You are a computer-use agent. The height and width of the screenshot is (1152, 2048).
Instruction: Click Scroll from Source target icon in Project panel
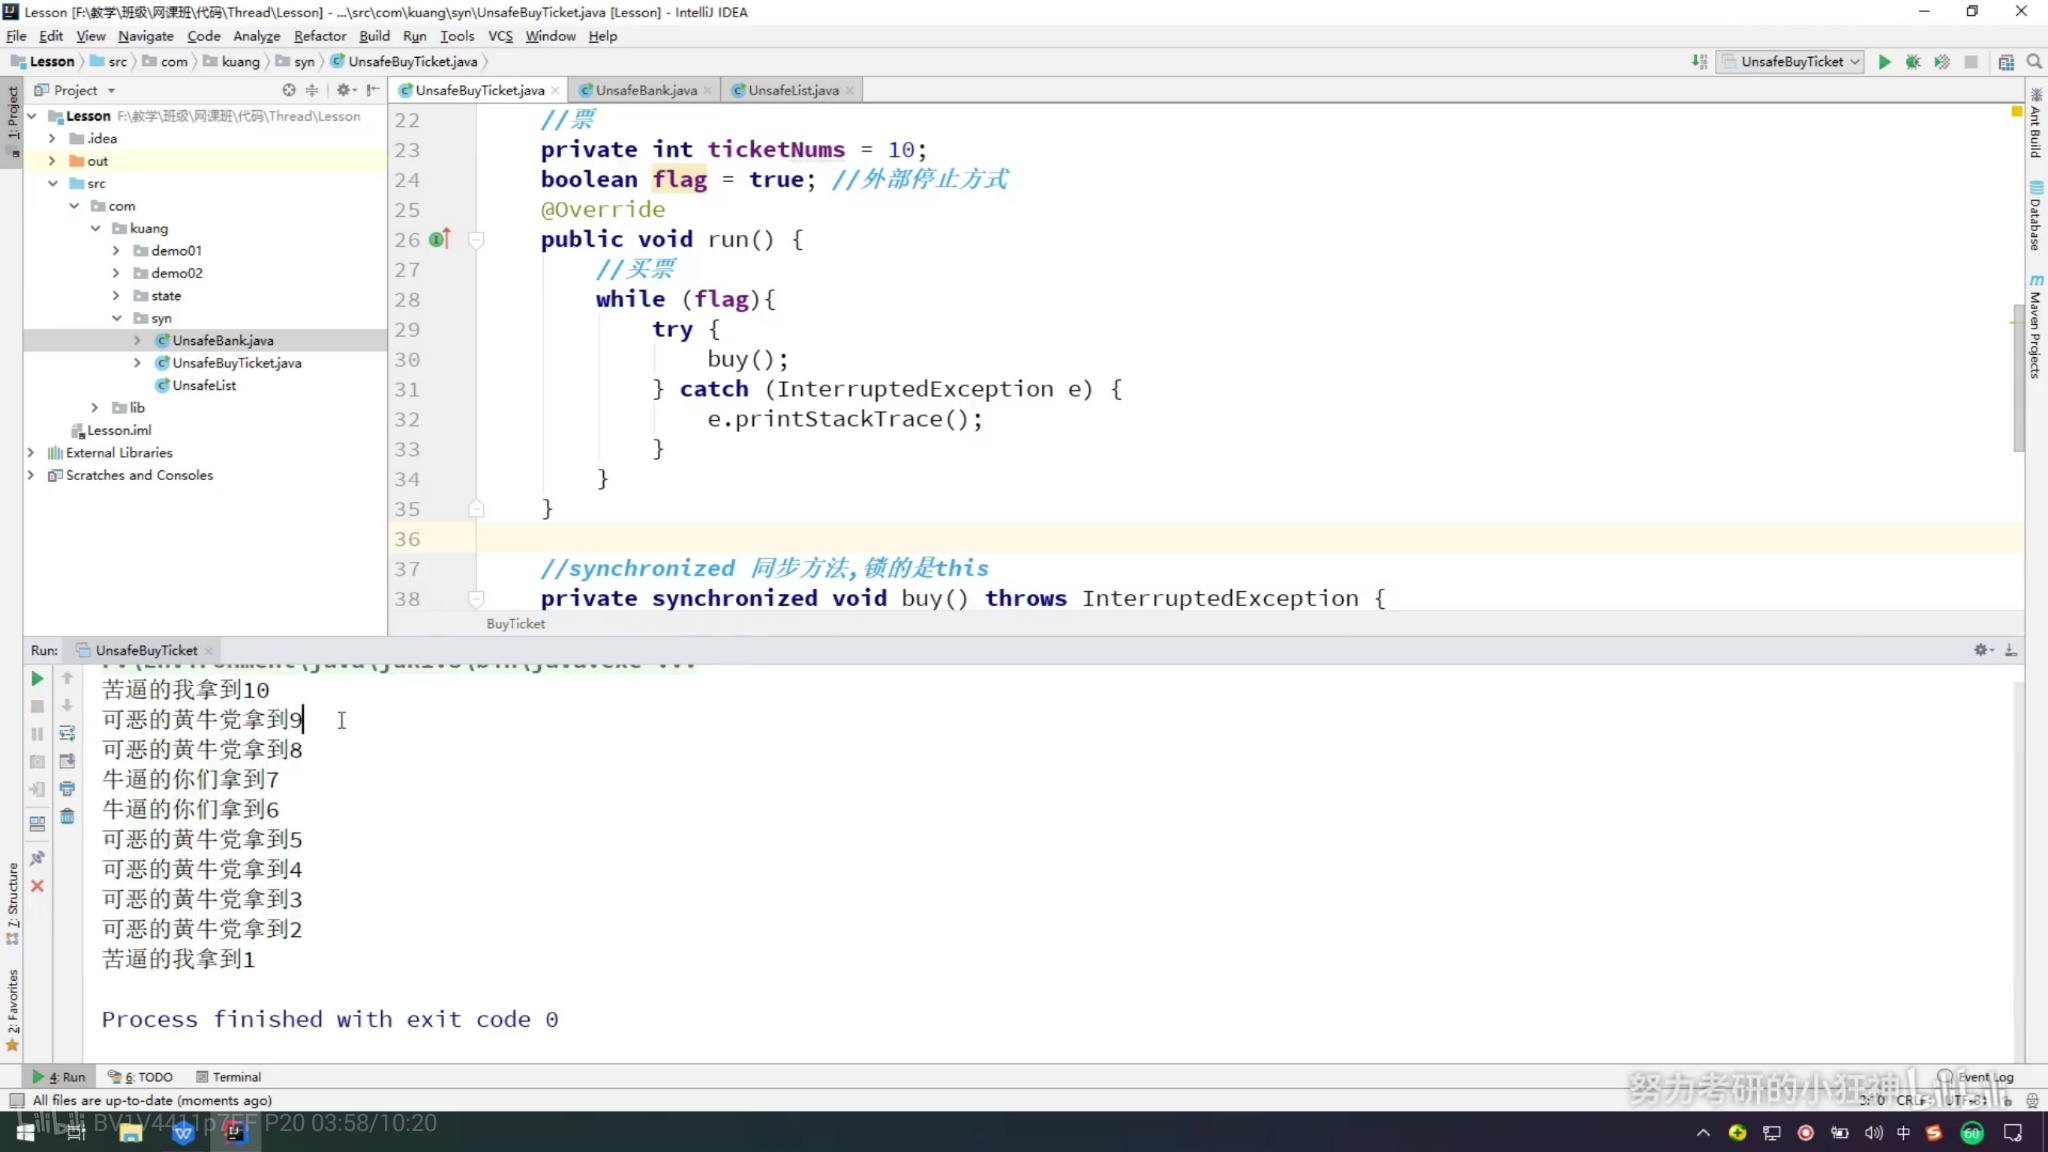click(289, 90)
